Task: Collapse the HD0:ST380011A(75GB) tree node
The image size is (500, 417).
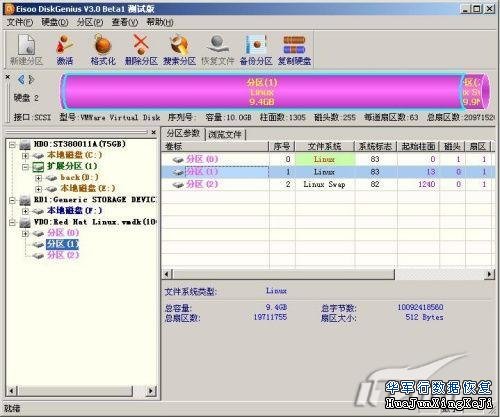Action: (x=12, y=145)
